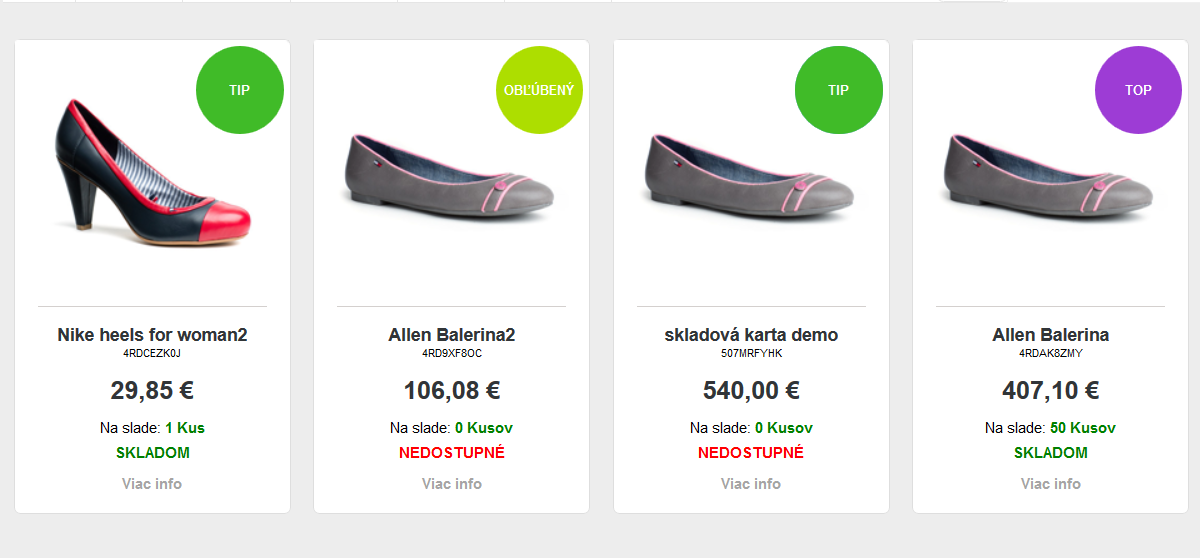Viewport: 1200px width, 558px height.
Task: Click the SKLADOM status under 50 Kusov
Action: coord(1051,453)
